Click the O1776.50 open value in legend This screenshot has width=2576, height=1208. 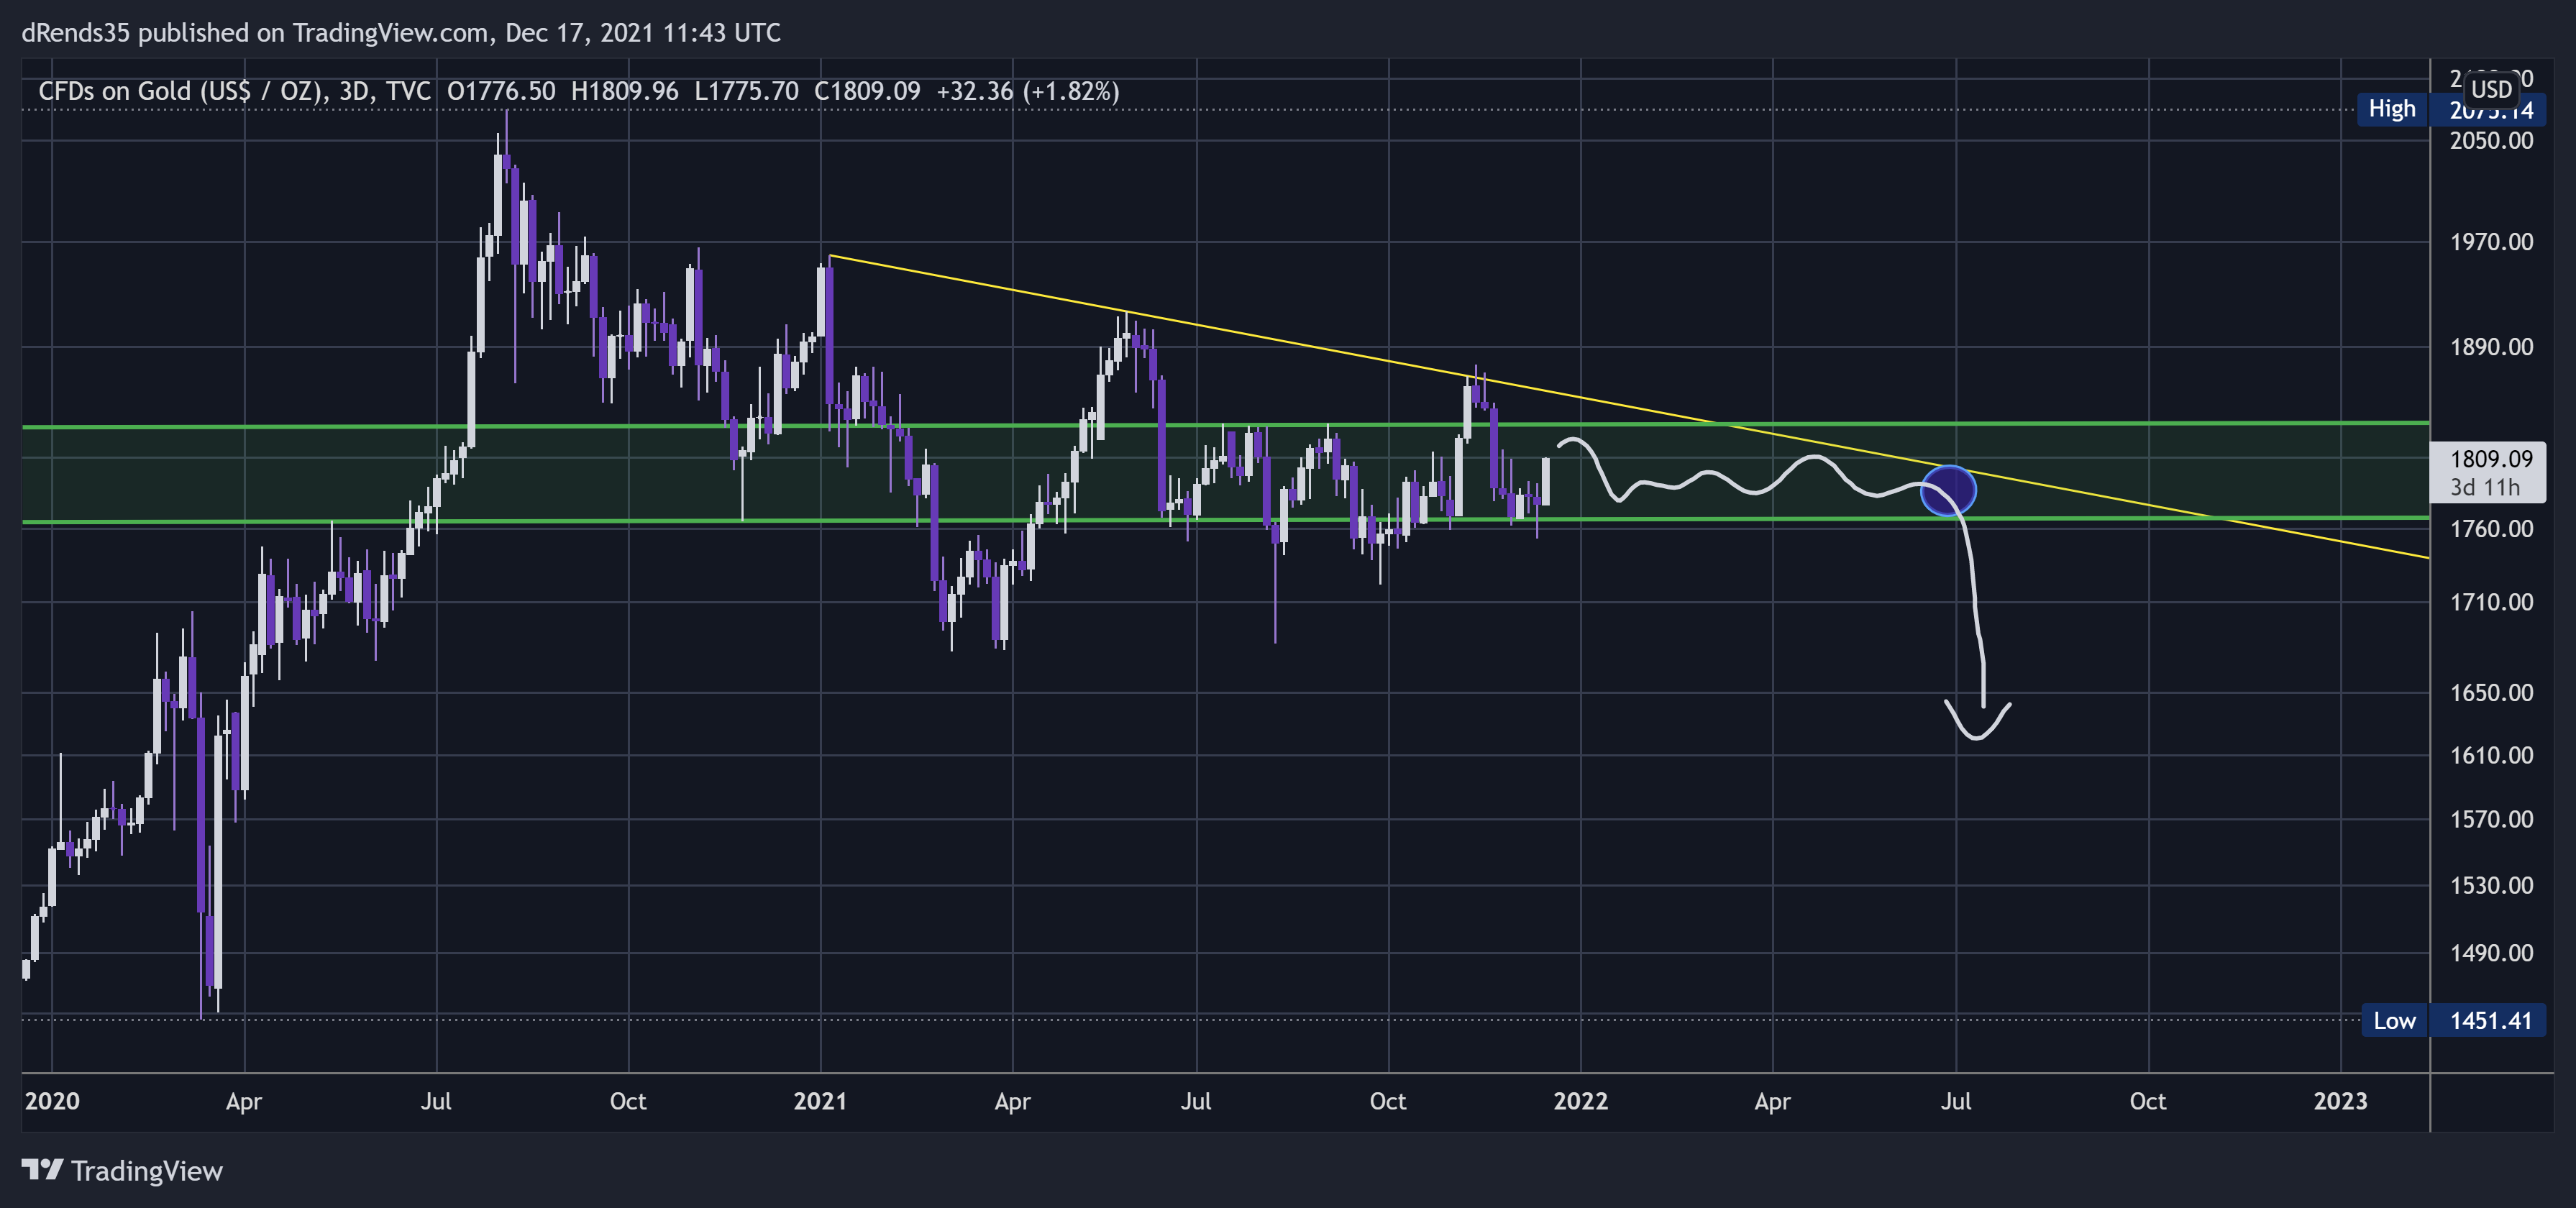[x=501, y=91]
